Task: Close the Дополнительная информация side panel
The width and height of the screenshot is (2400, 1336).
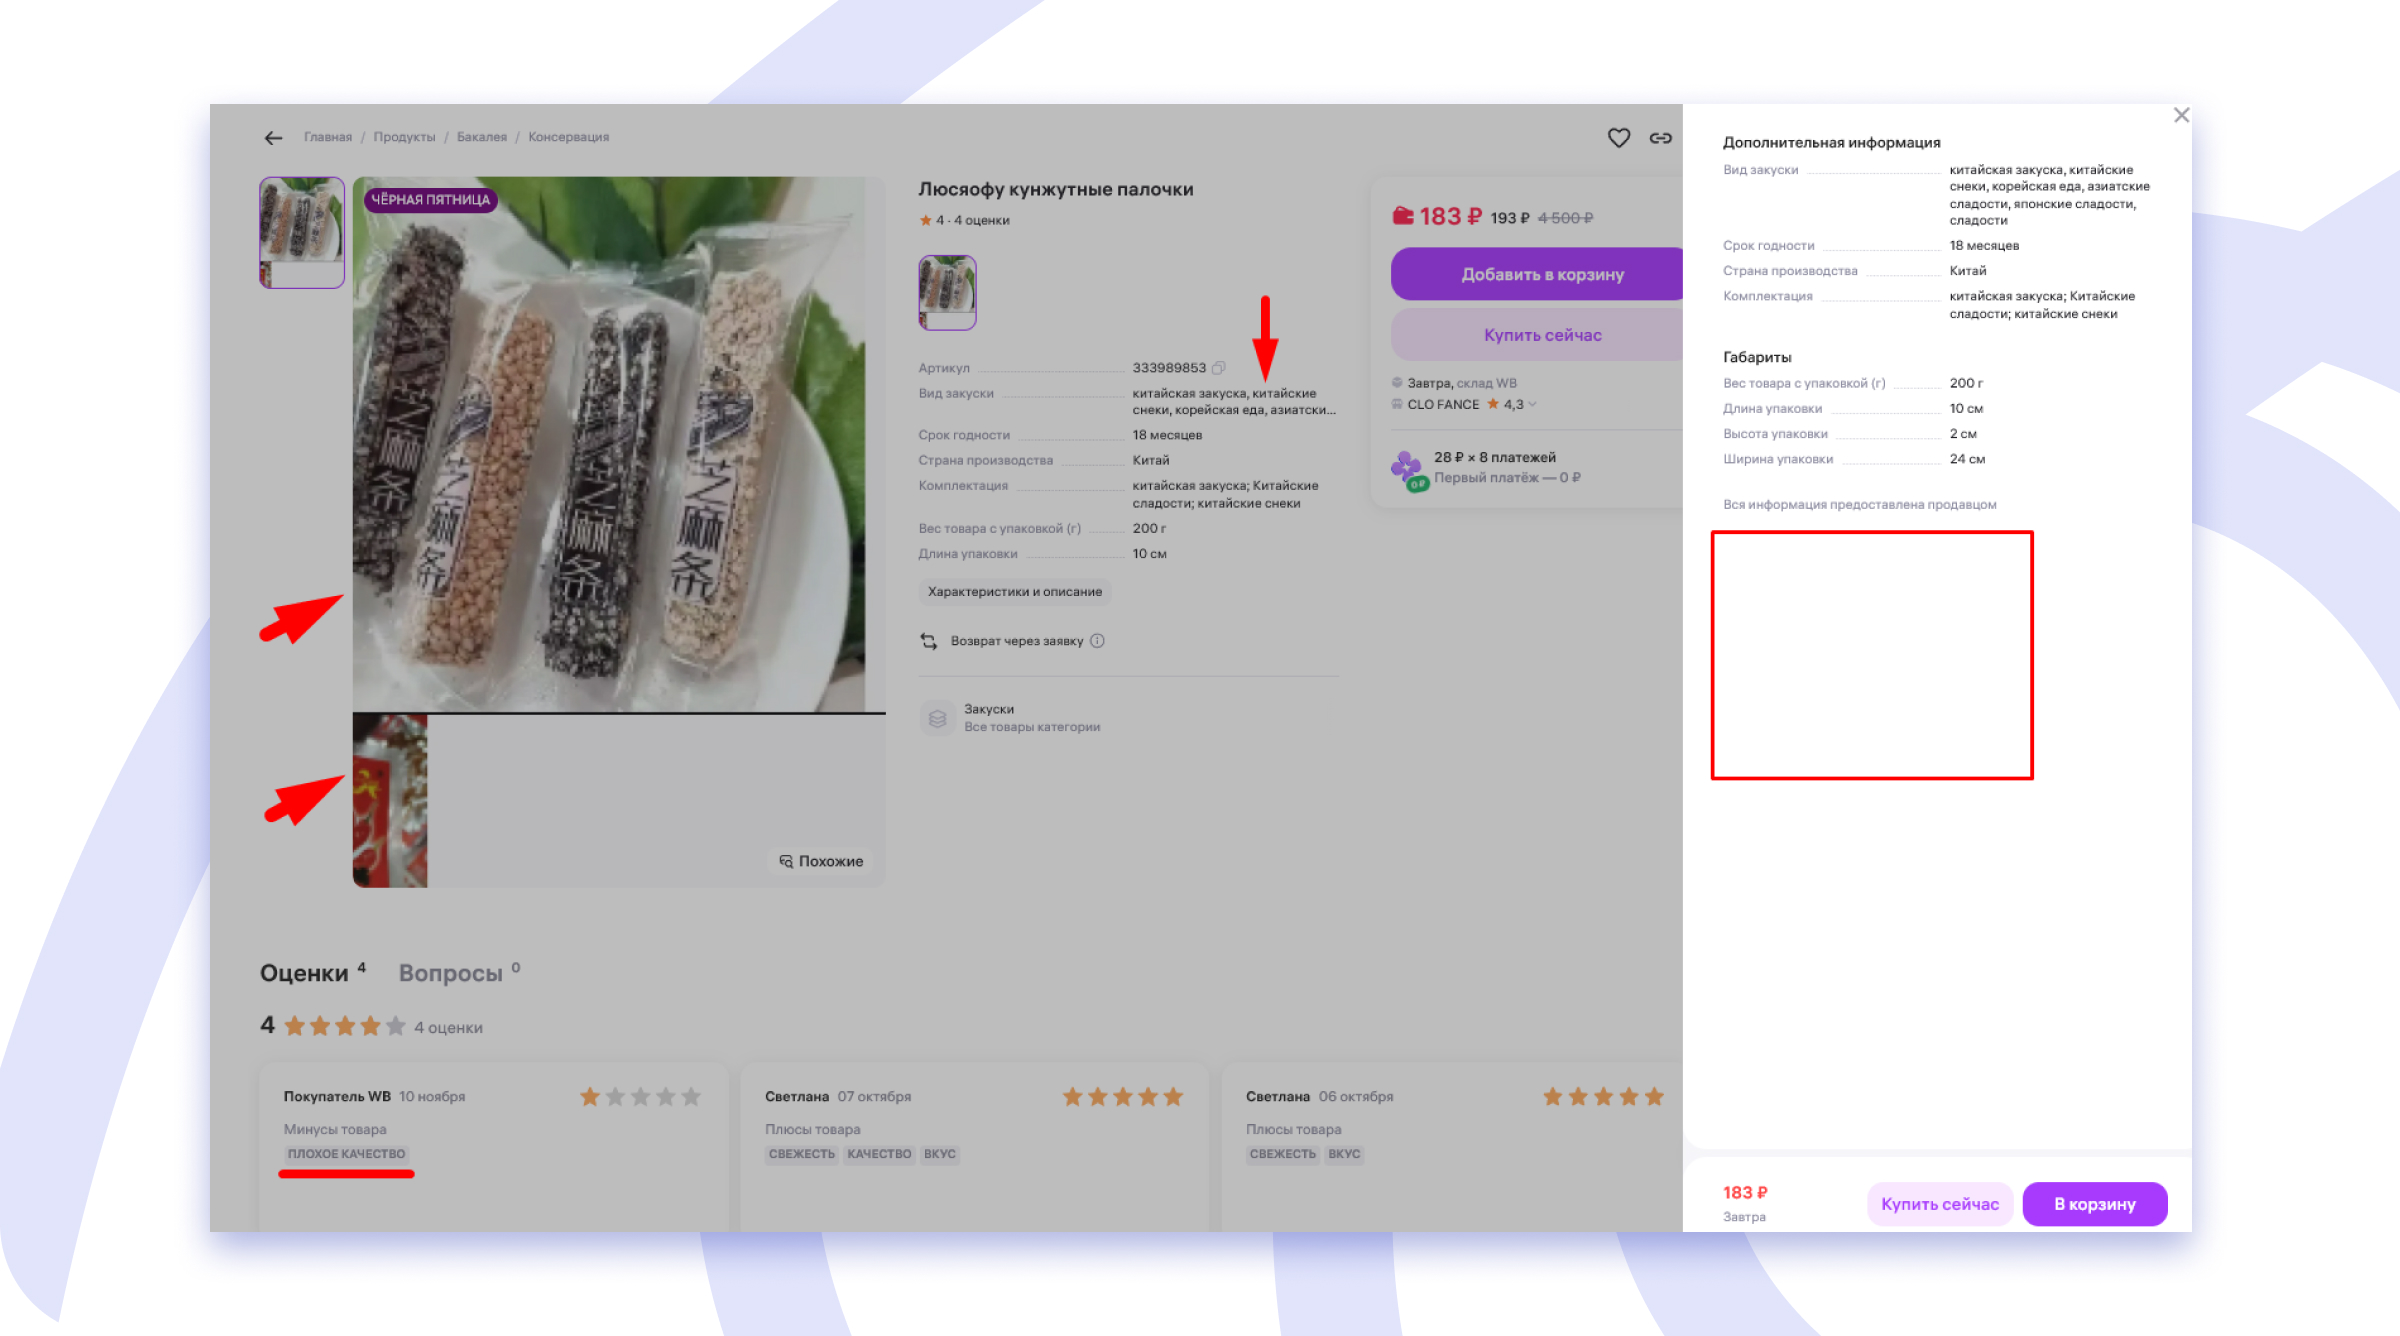Action: click(2181, 116)
